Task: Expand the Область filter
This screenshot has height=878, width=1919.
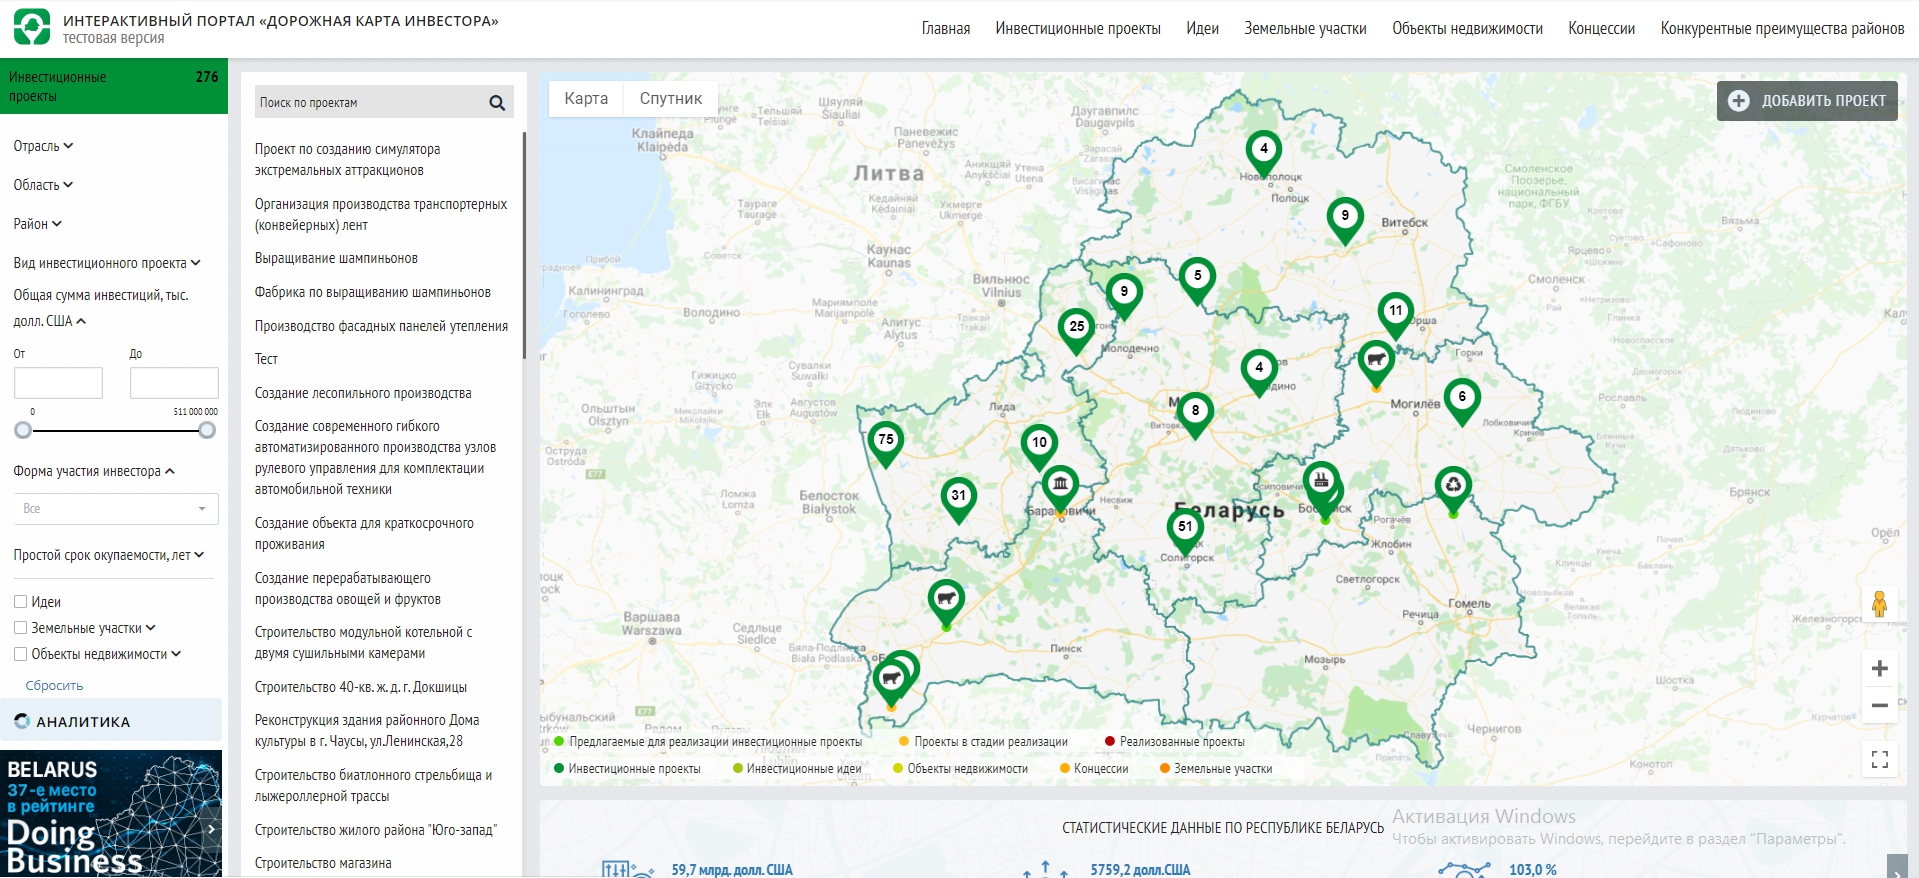Action: tap(43, 185)
